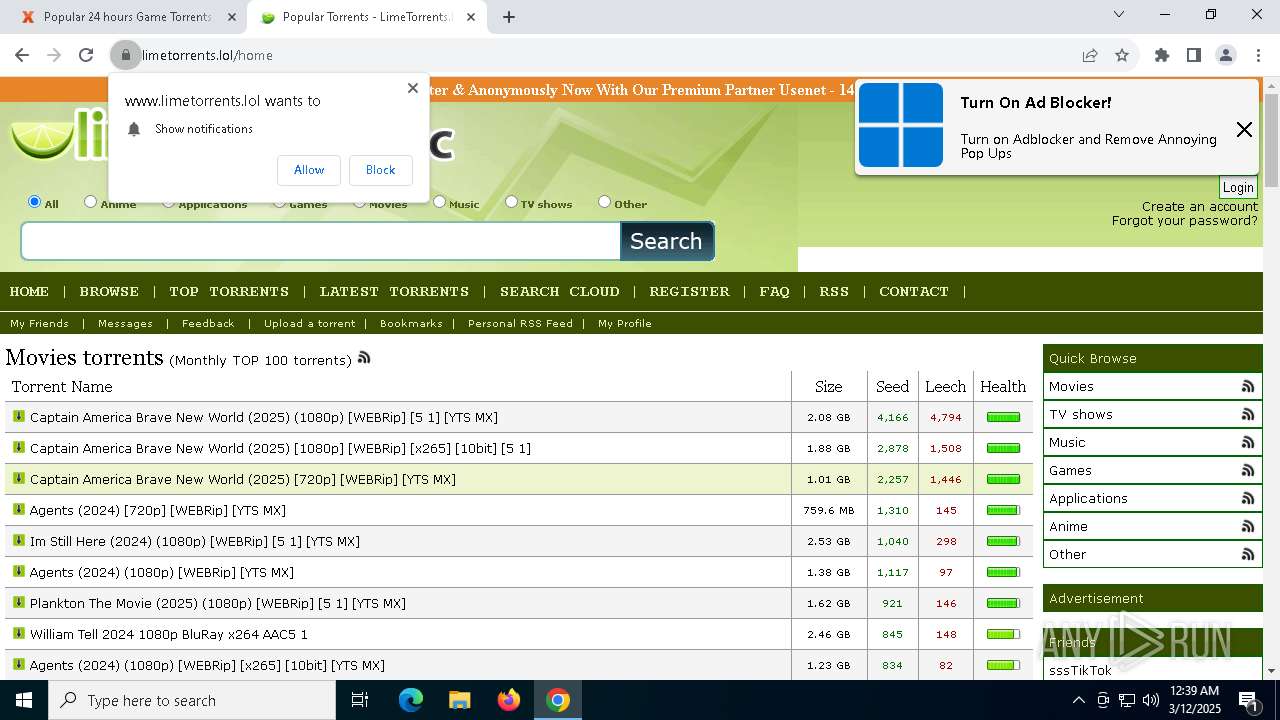Click the TV shows RSS icon in Quick Browse

click(x=1248, y=414)
